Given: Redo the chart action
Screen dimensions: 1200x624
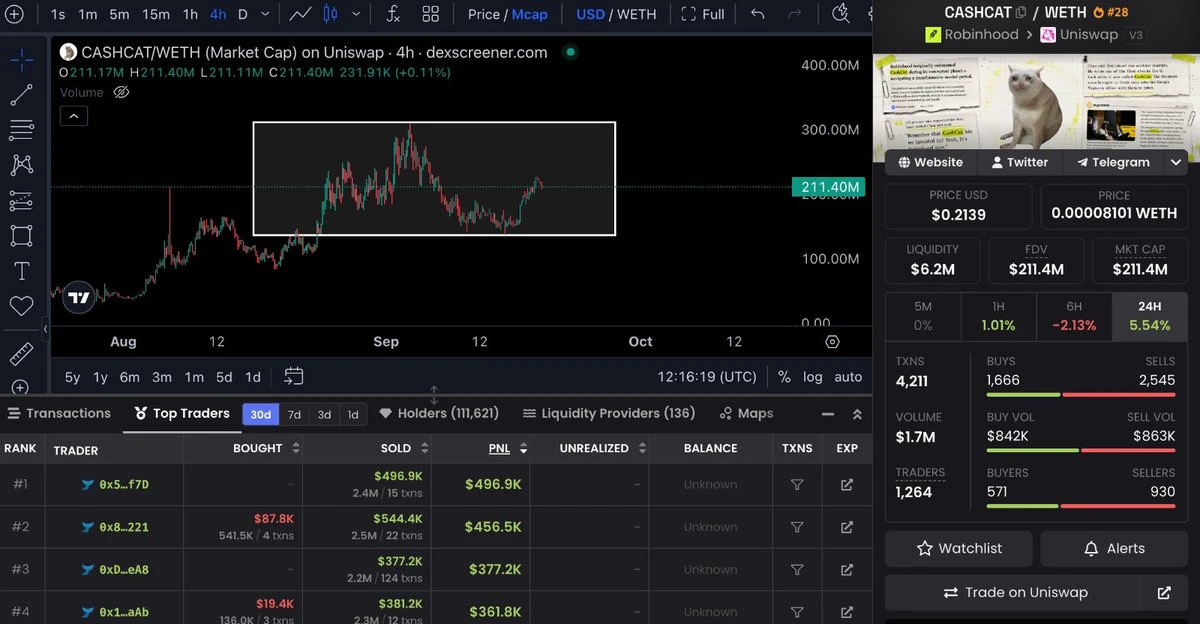Looking at the screenshot, I should [x=794, y=14].
